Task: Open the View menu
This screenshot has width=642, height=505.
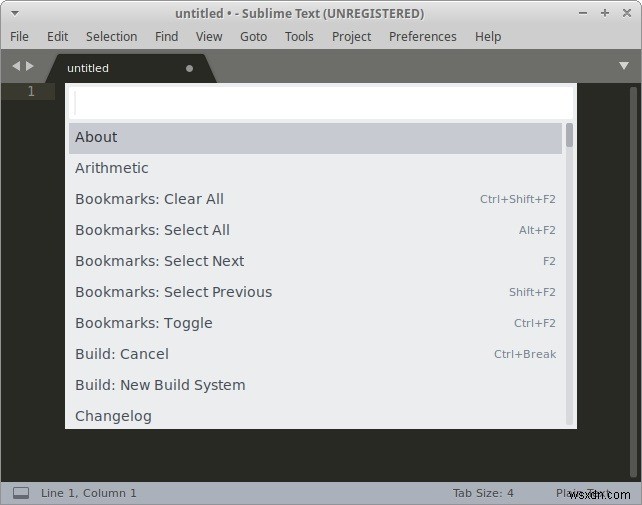Action: 209,36
